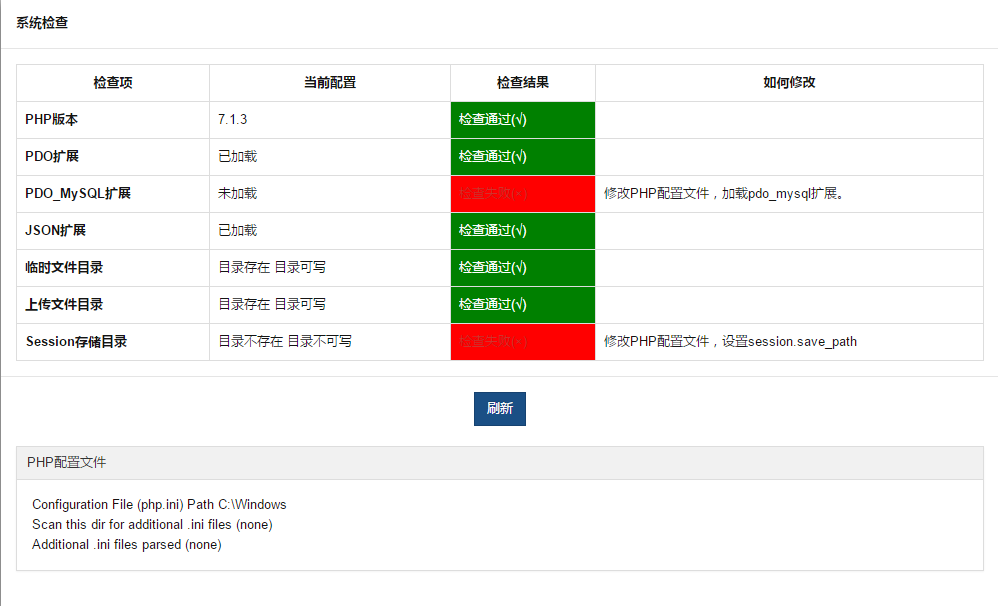Select the PDO扩展 row label
This screenshot has height=606, width=998.
[x=52, y=157]
